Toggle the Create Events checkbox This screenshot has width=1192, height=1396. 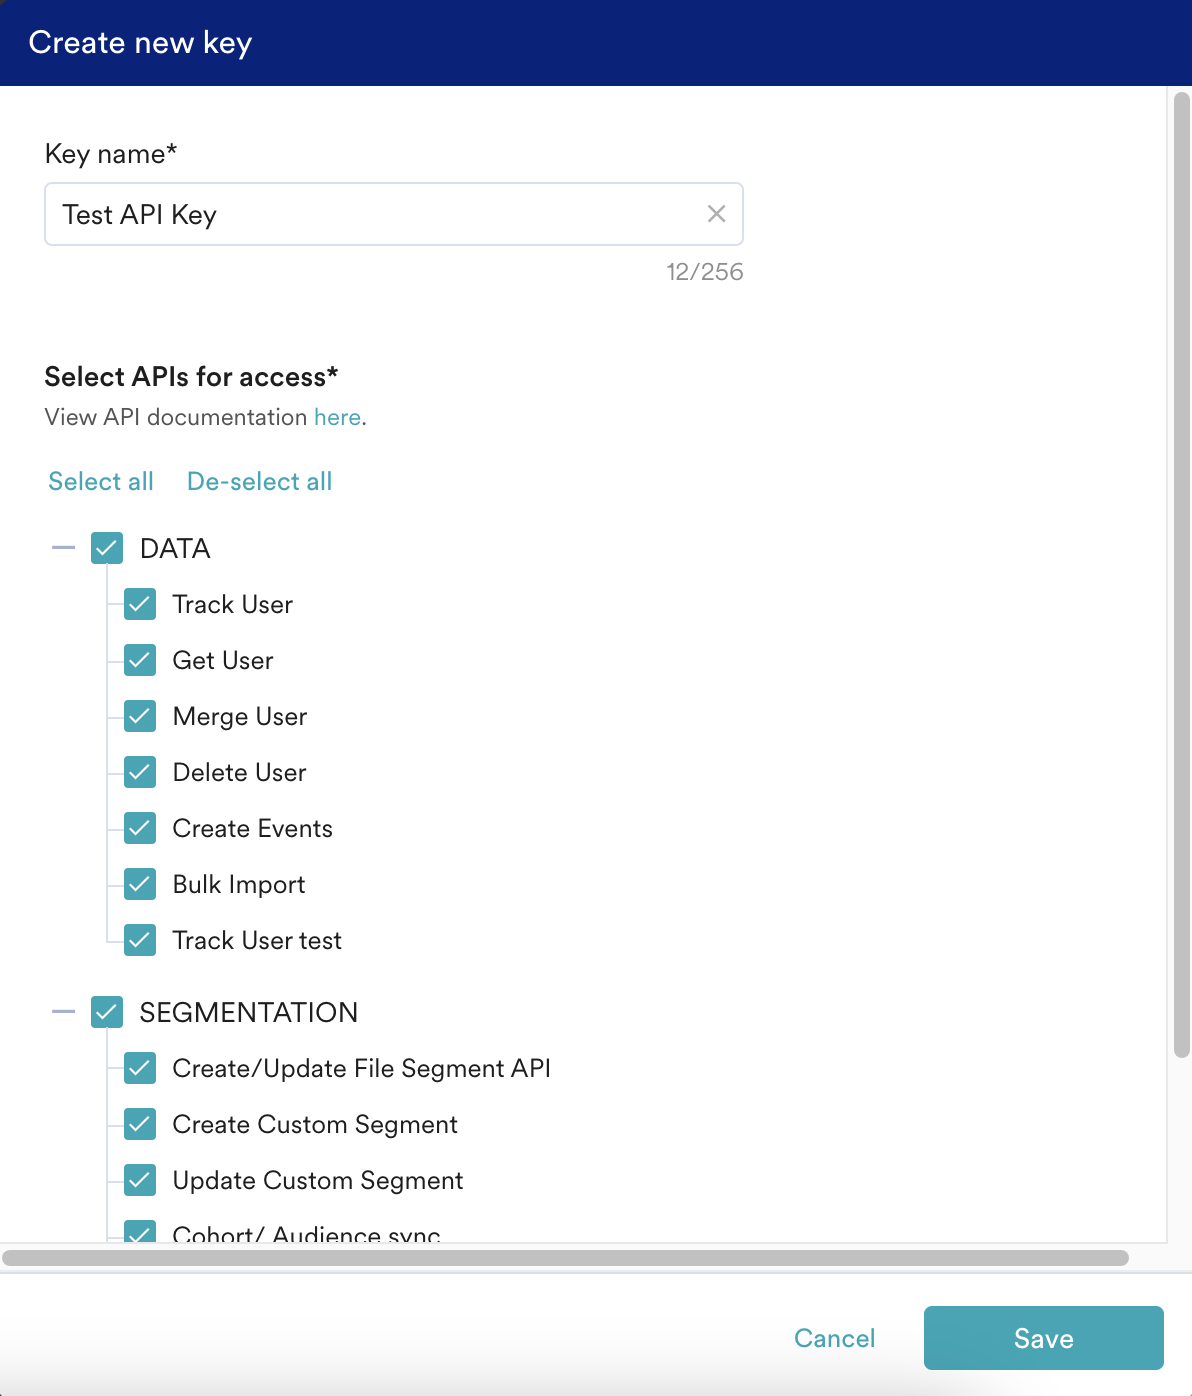140,828
